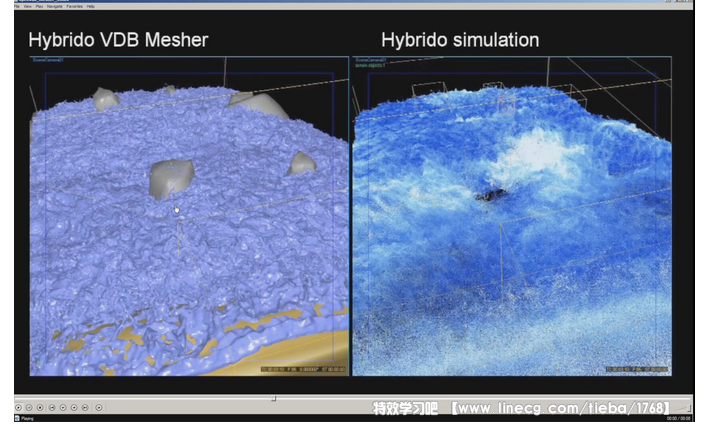Click the 'Playing' status text

click(27, 418)
